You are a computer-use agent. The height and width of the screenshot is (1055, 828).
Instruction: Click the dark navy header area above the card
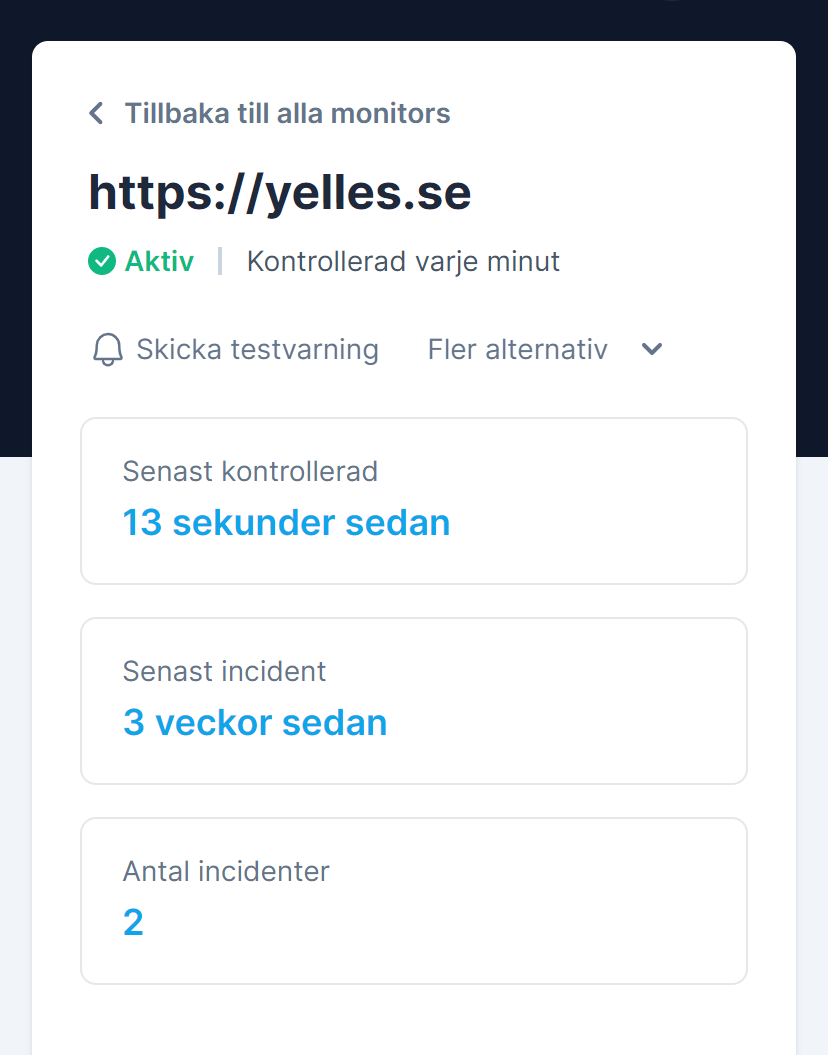[400, 18]
